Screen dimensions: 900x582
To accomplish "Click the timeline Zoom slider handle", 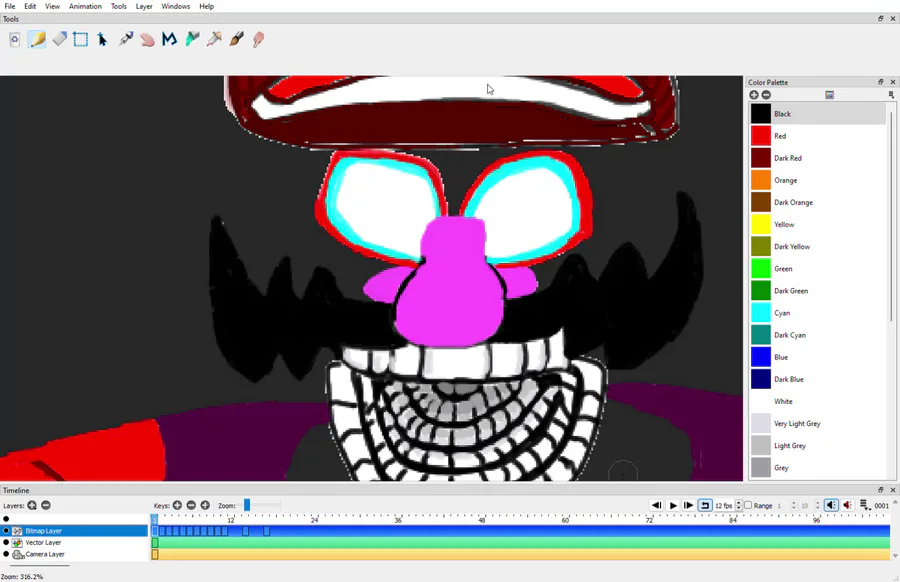I will pos(247,505).
